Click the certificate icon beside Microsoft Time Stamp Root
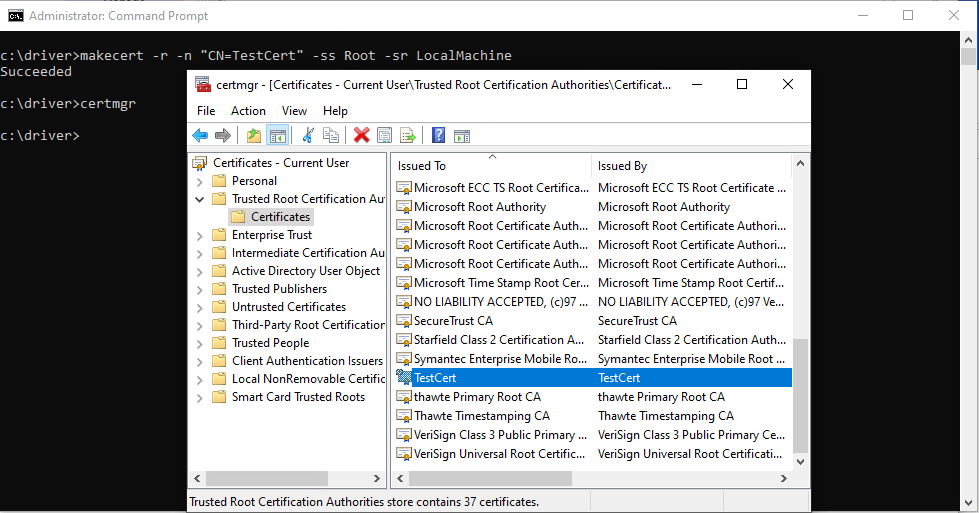This screenshot has height=513, width=979. (x=404, y=283)
